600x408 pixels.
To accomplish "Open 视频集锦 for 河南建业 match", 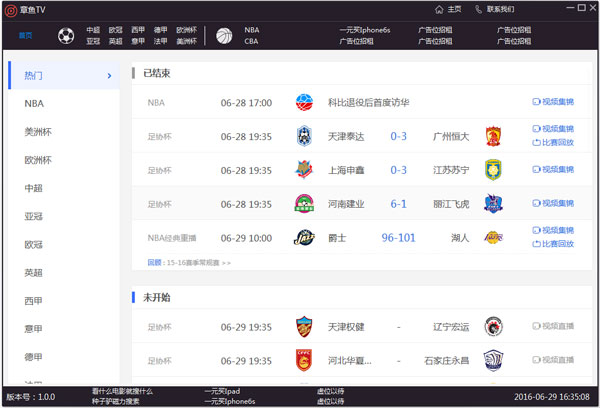I will pos(553,203).
